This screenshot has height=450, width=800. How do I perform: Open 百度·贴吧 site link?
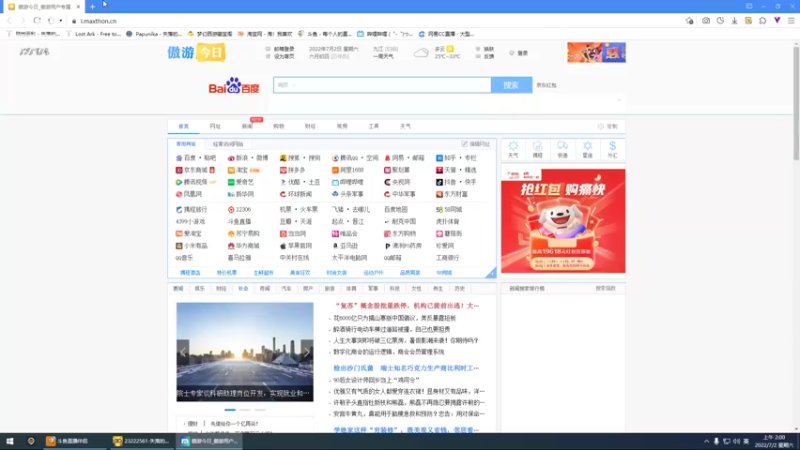196,158
